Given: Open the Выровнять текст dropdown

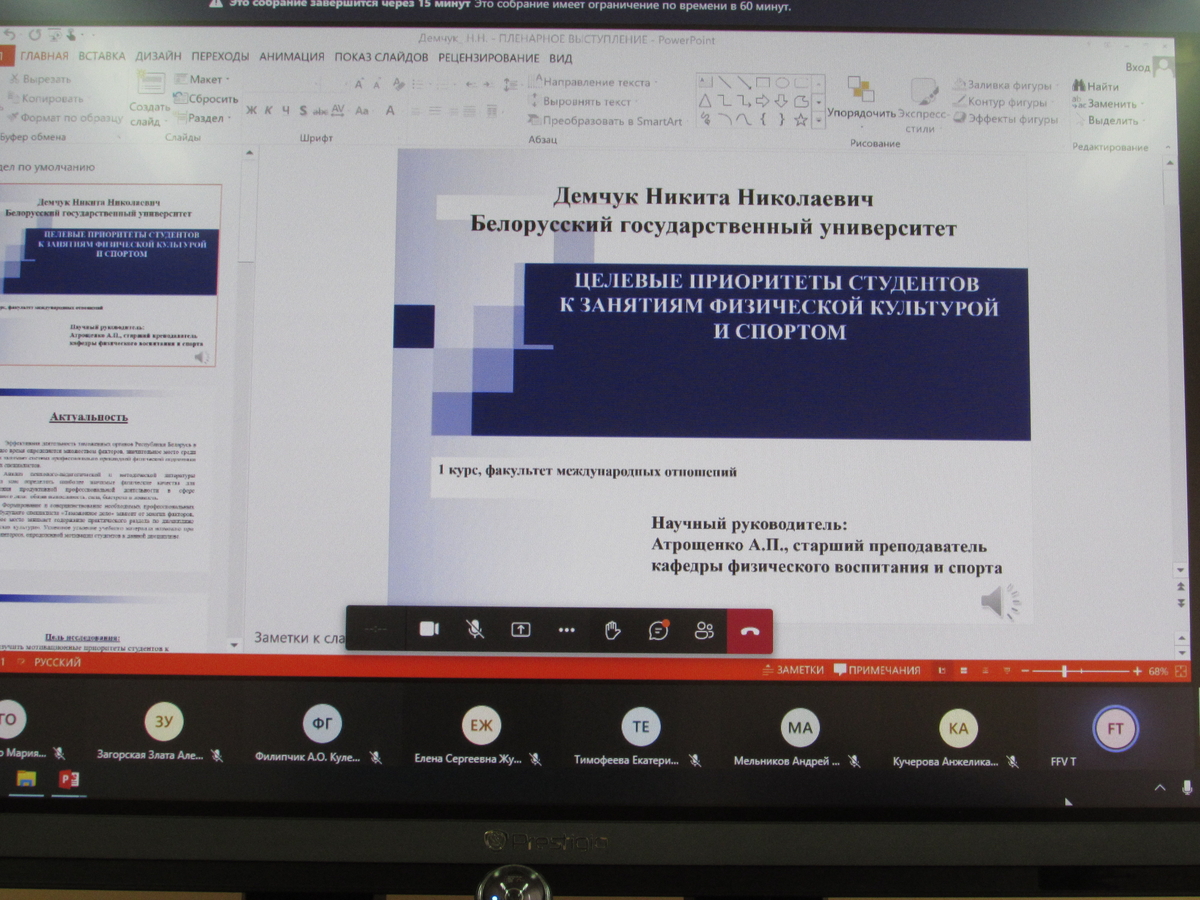Looking at the screenshot, I should (x=584, y=101).
